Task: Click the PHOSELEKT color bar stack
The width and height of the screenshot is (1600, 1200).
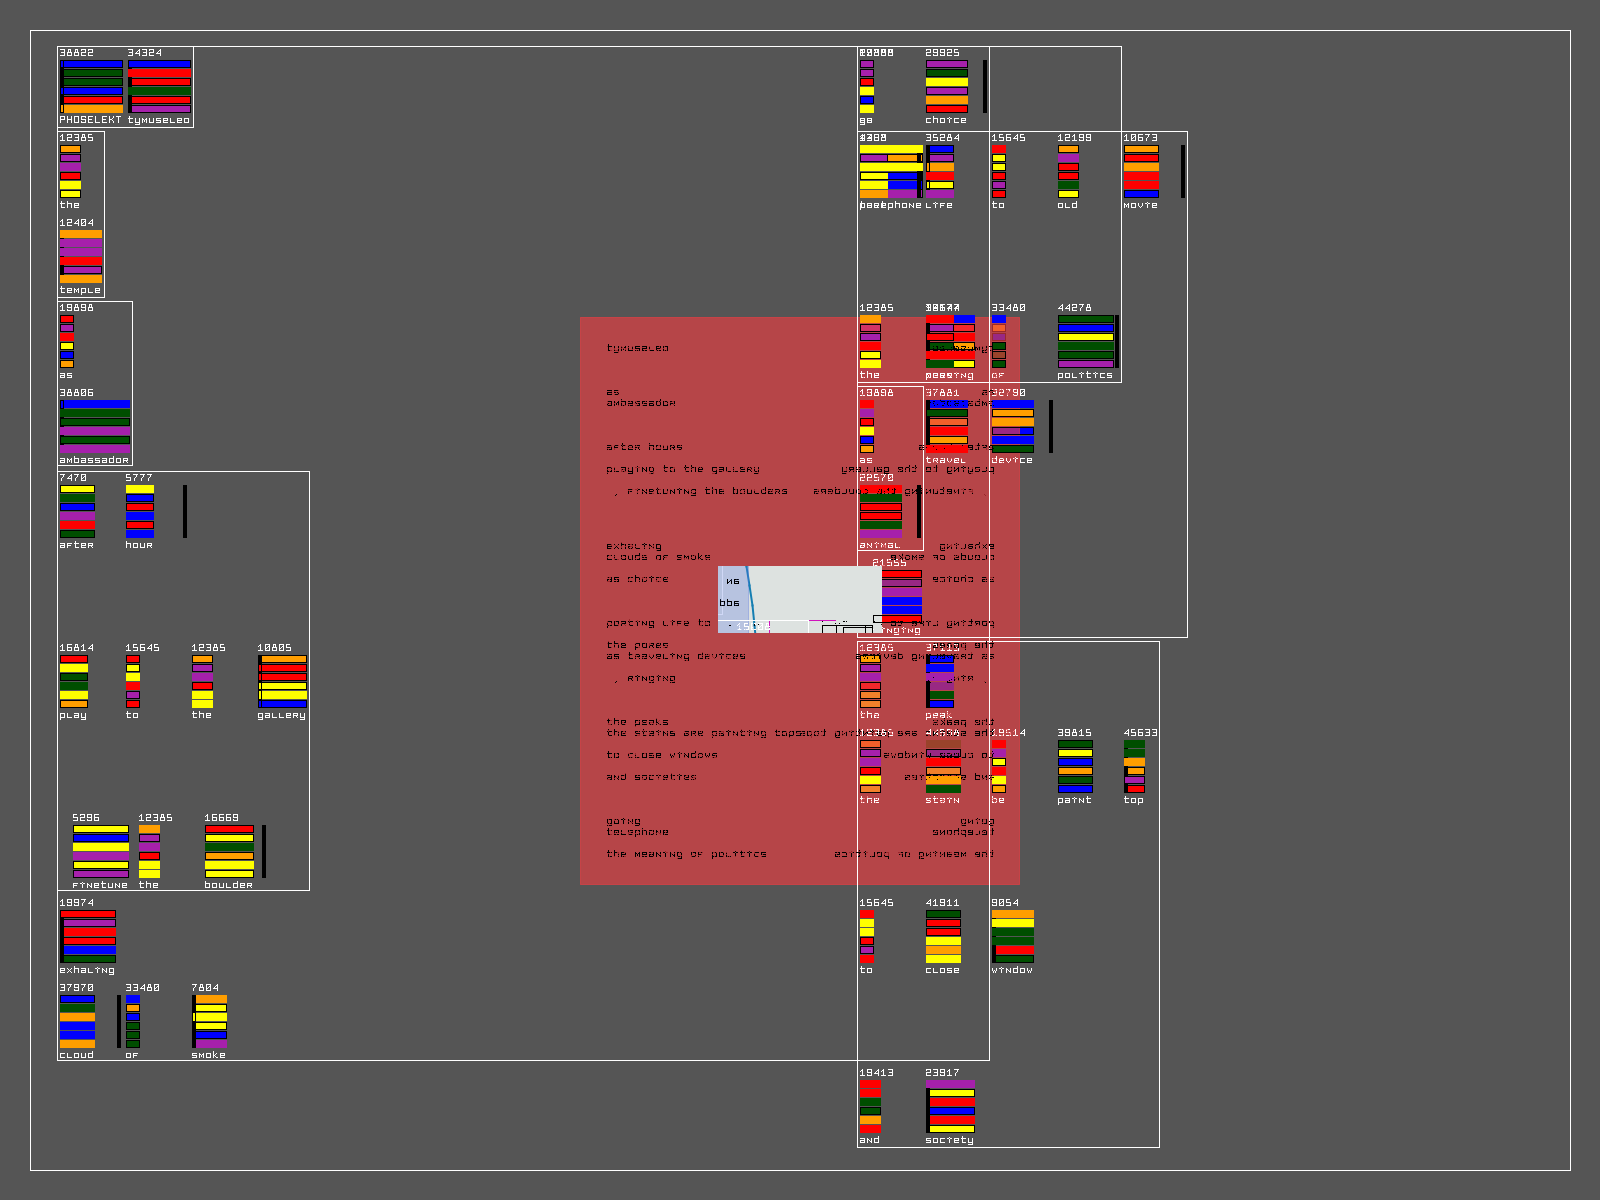Action: (91, 87)
